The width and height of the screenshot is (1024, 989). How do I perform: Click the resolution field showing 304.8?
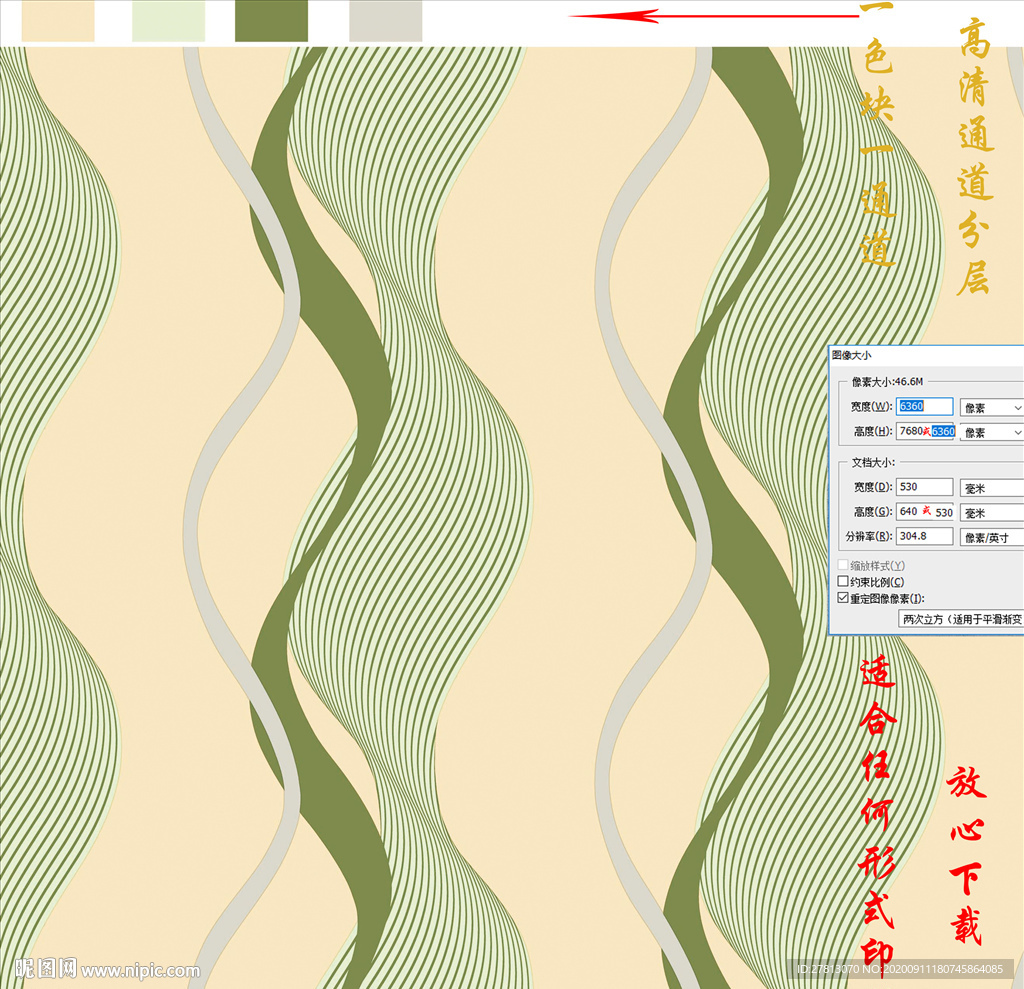point(924,536)
